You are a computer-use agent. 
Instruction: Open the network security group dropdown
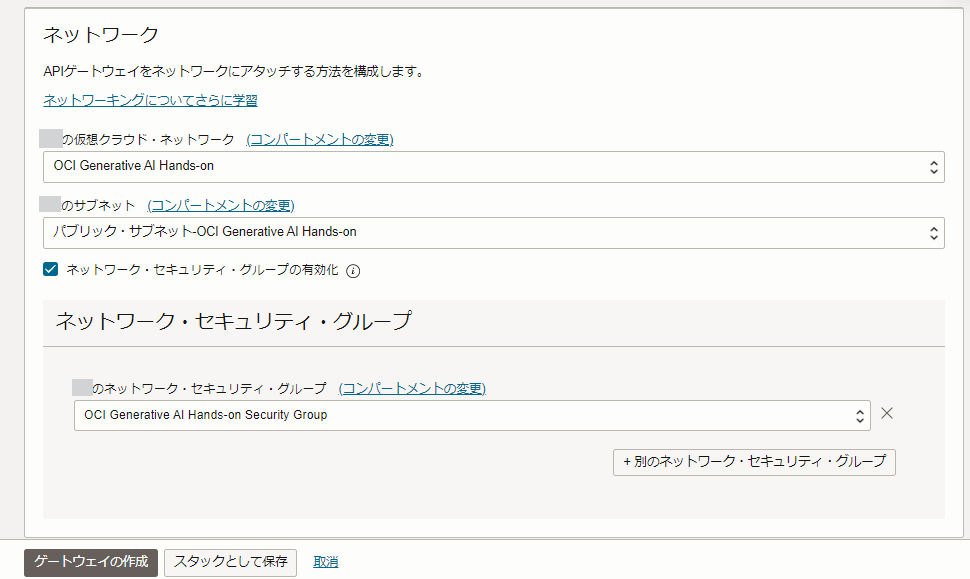(472, 415)
